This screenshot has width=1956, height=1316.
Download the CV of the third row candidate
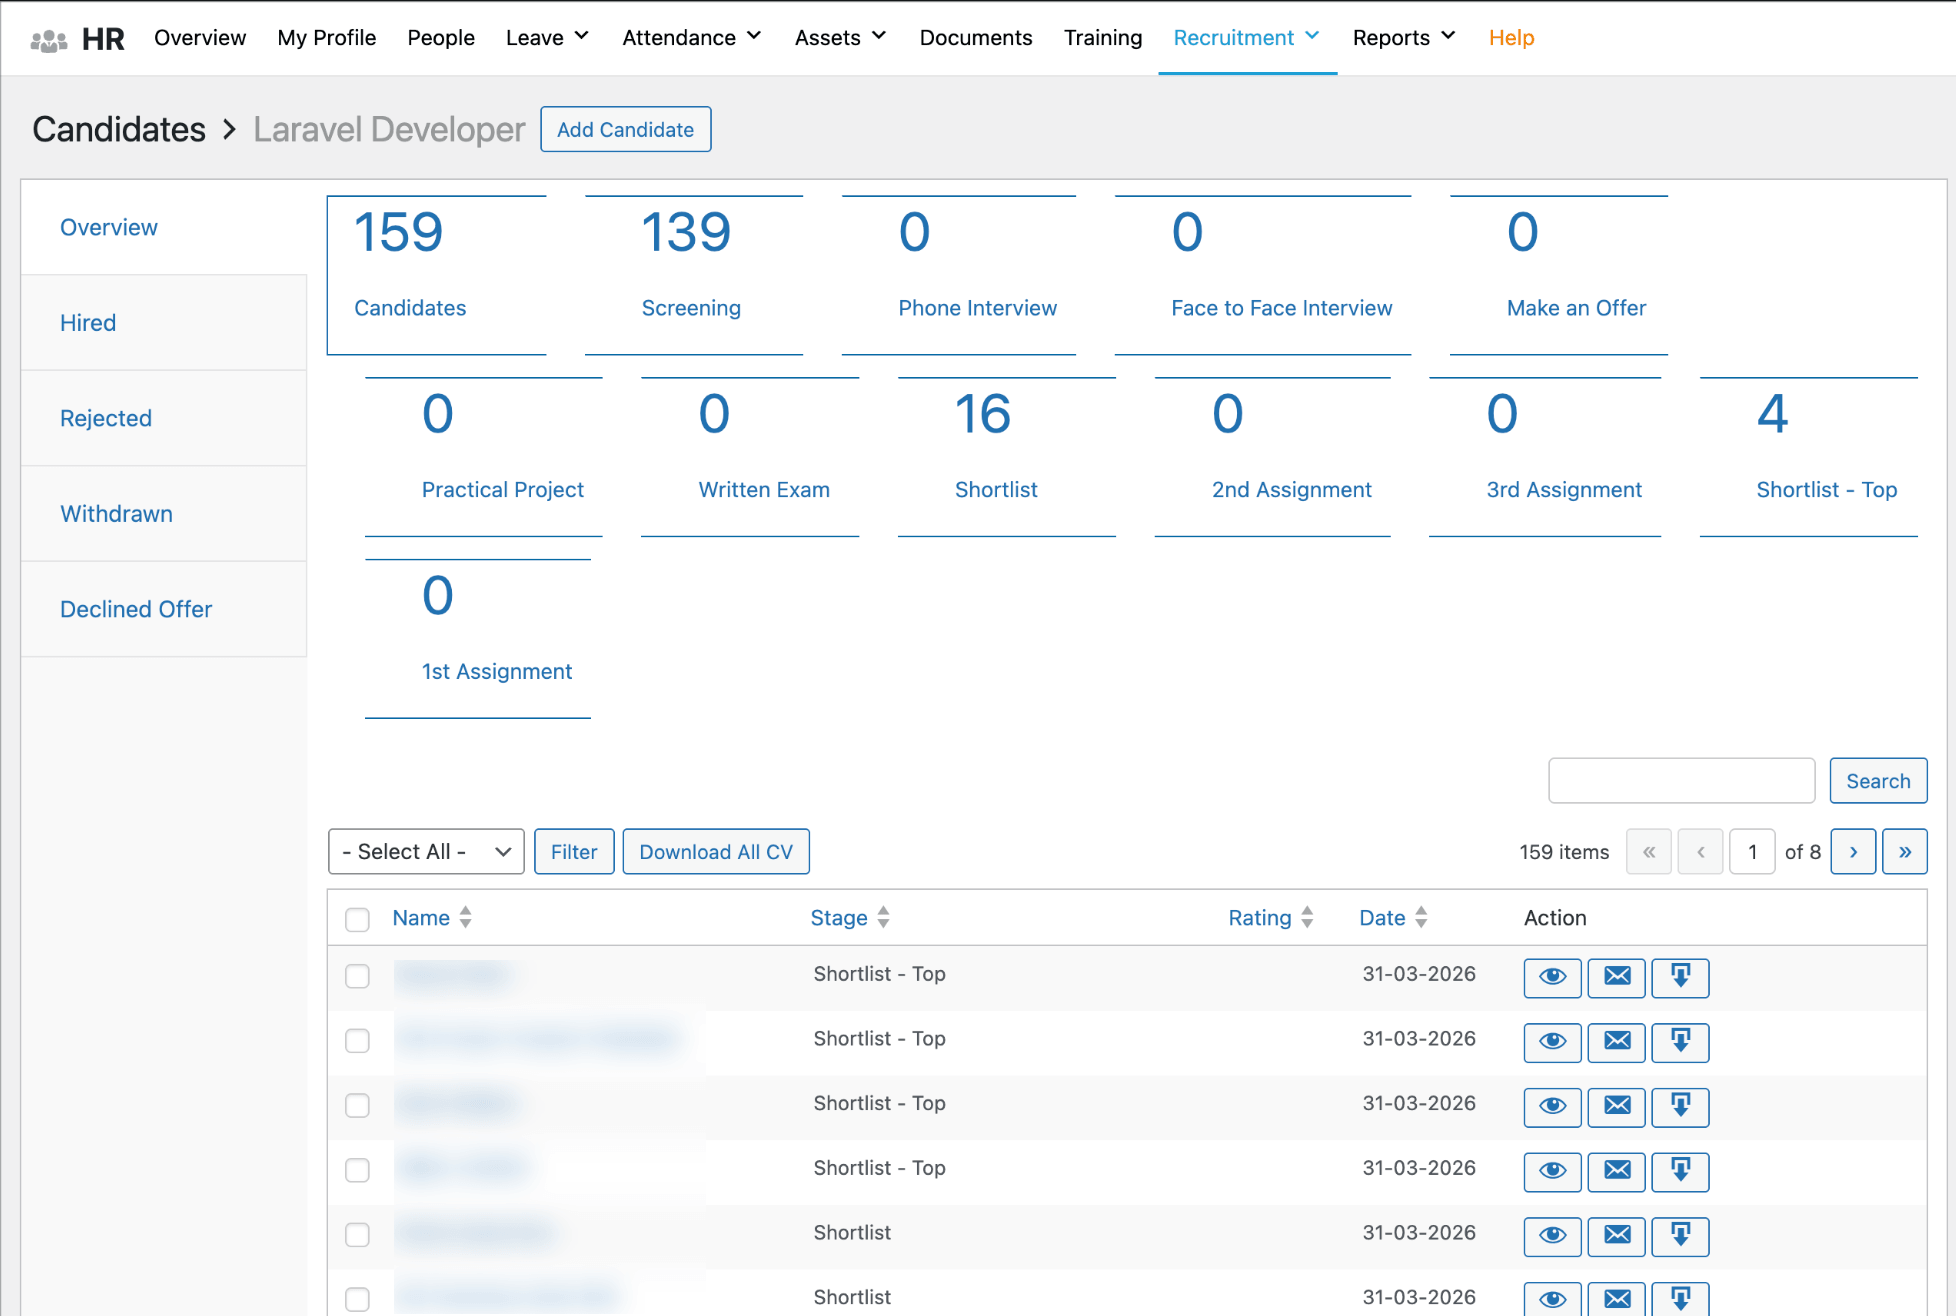pos(1680,1107)
